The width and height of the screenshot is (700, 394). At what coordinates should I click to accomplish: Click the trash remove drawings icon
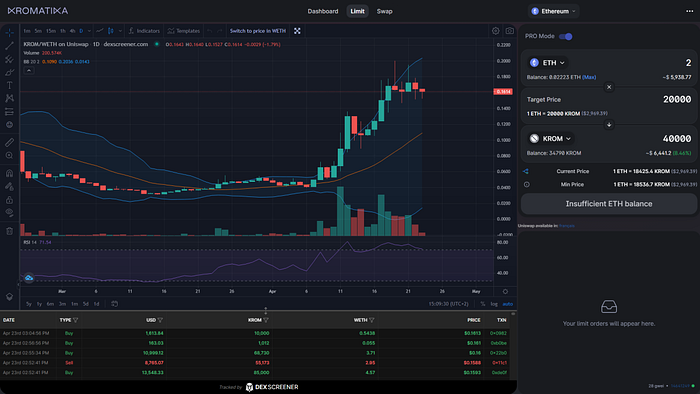point(9,231)
